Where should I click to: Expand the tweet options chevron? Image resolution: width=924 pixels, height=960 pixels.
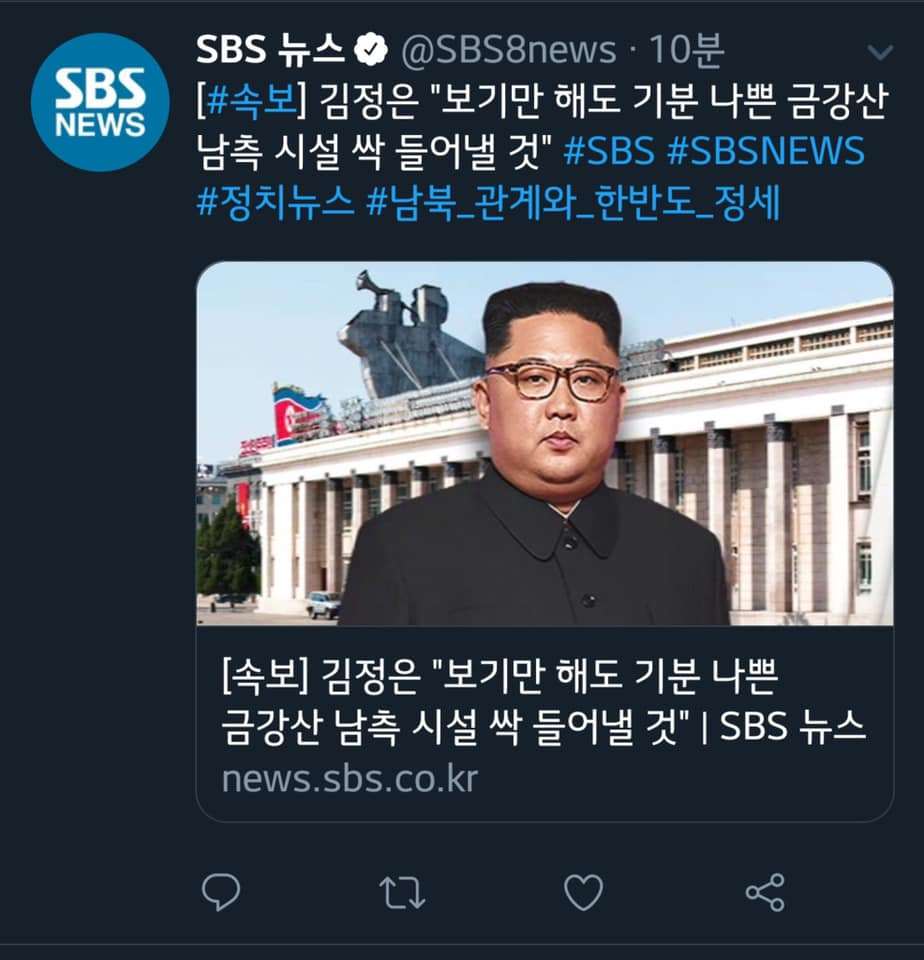coord(881,52)
